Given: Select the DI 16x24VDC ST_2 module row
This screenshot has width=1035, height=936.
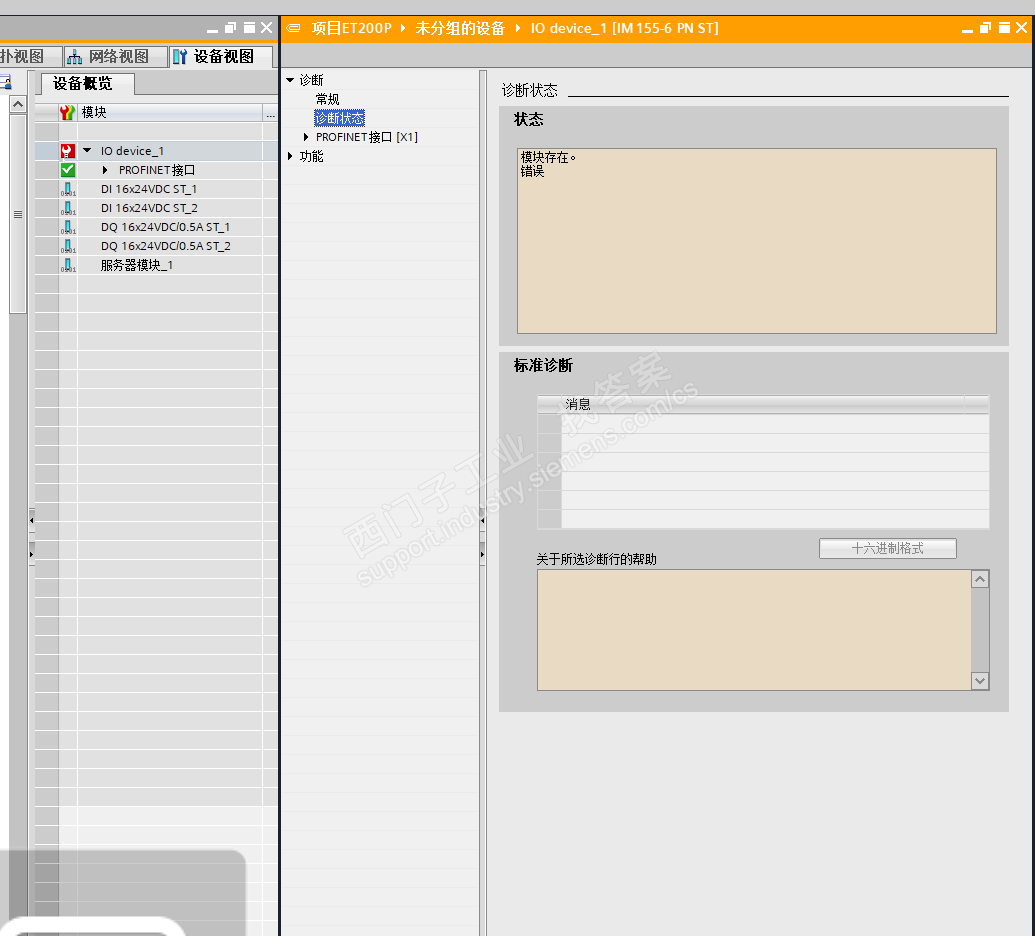Looking at the screenshot, I should (156, 209).
